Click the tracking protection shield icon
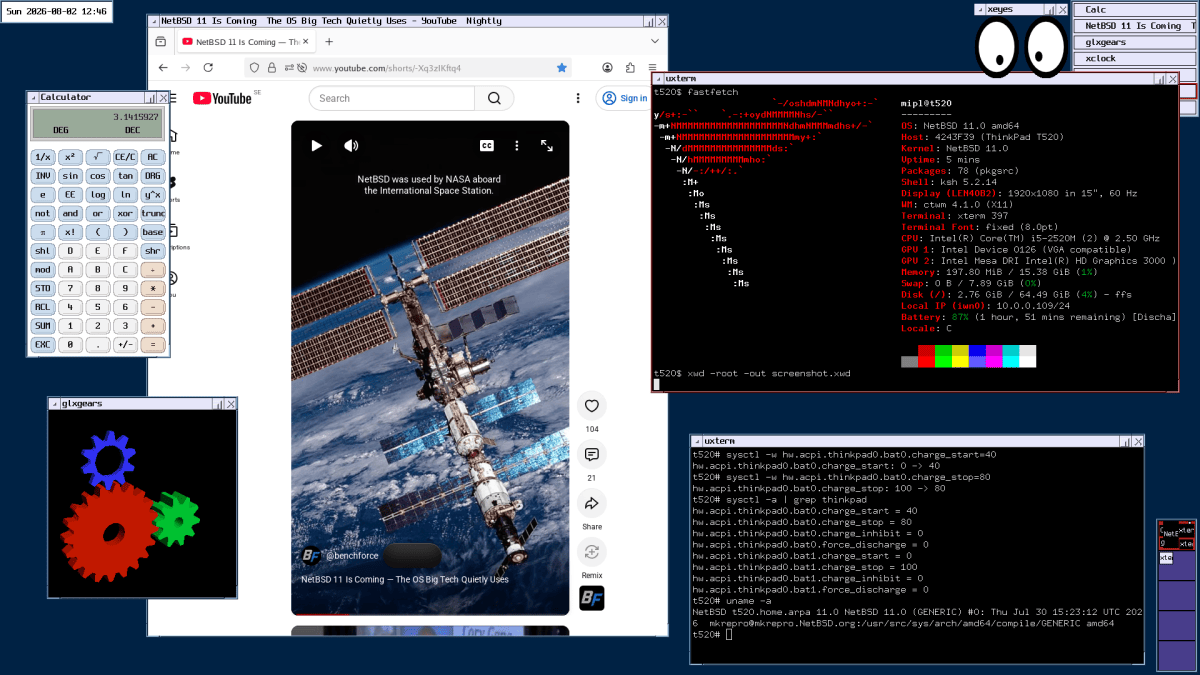 (x=255, y=68)
